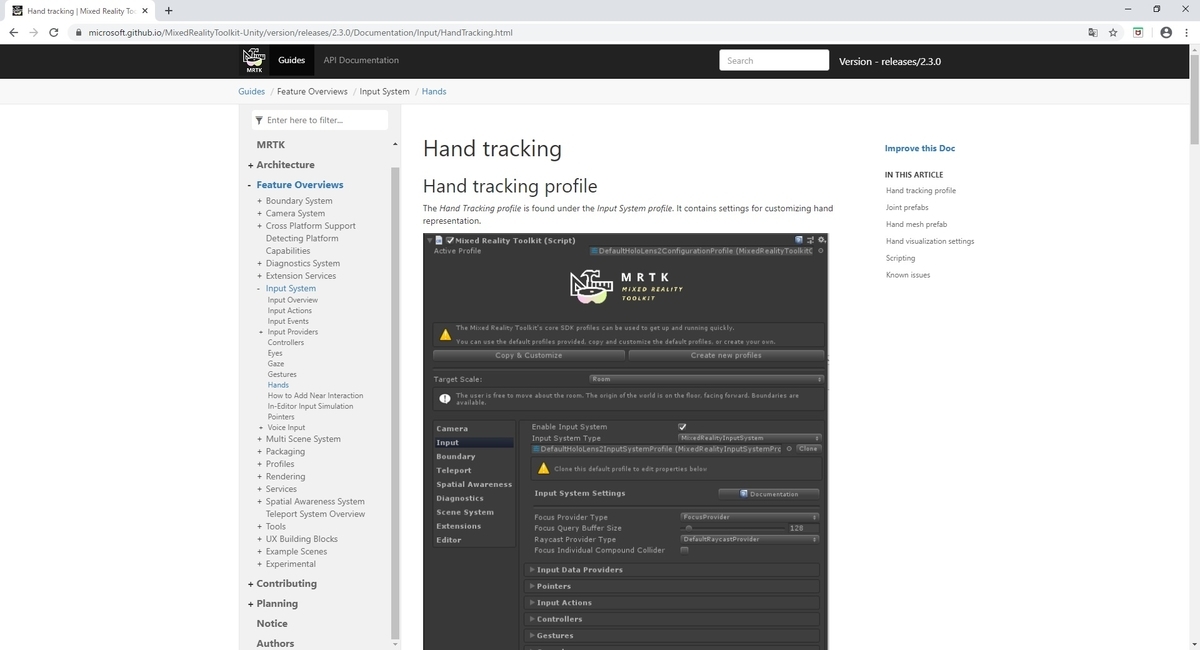Open Input Actions page
Image resolution: width=1200 pixels, height=650 pixels.
tap(290, 311)
